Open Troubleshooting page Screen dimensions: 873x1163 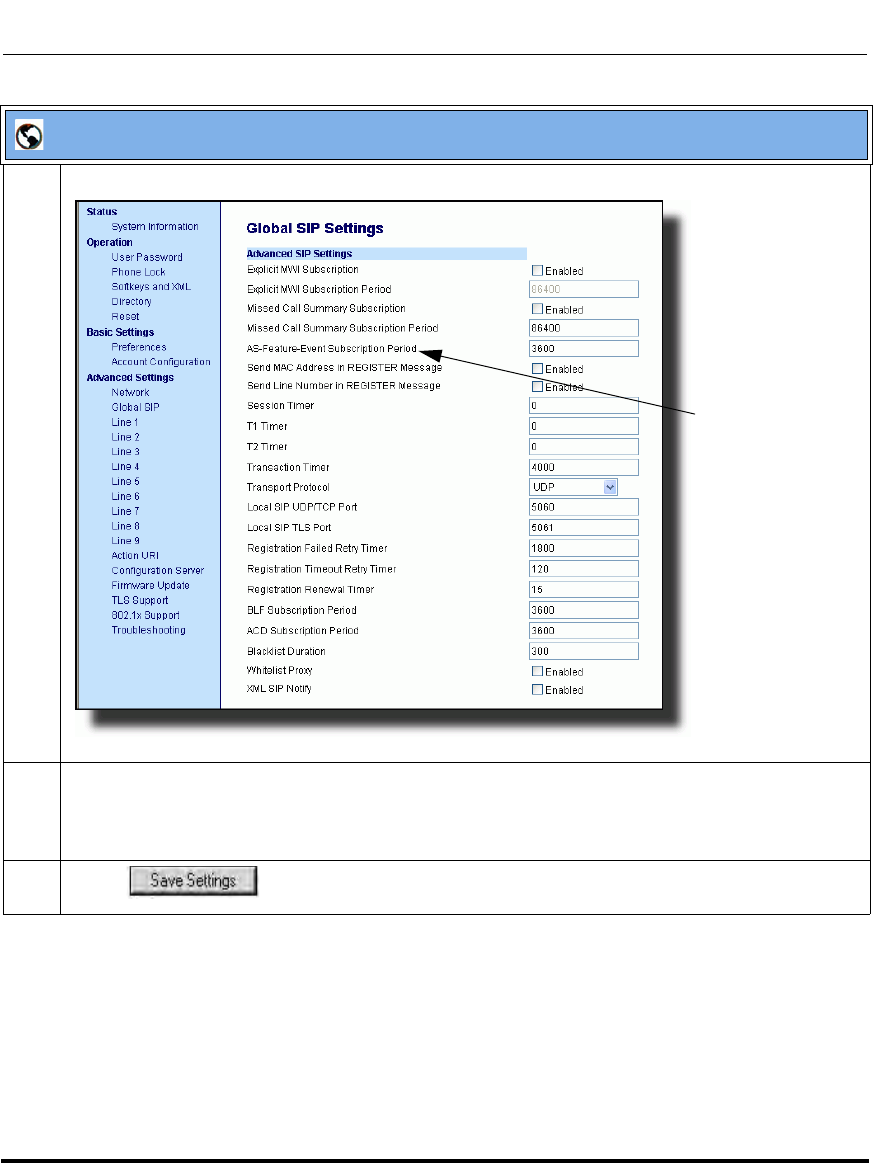coord(148,630)
